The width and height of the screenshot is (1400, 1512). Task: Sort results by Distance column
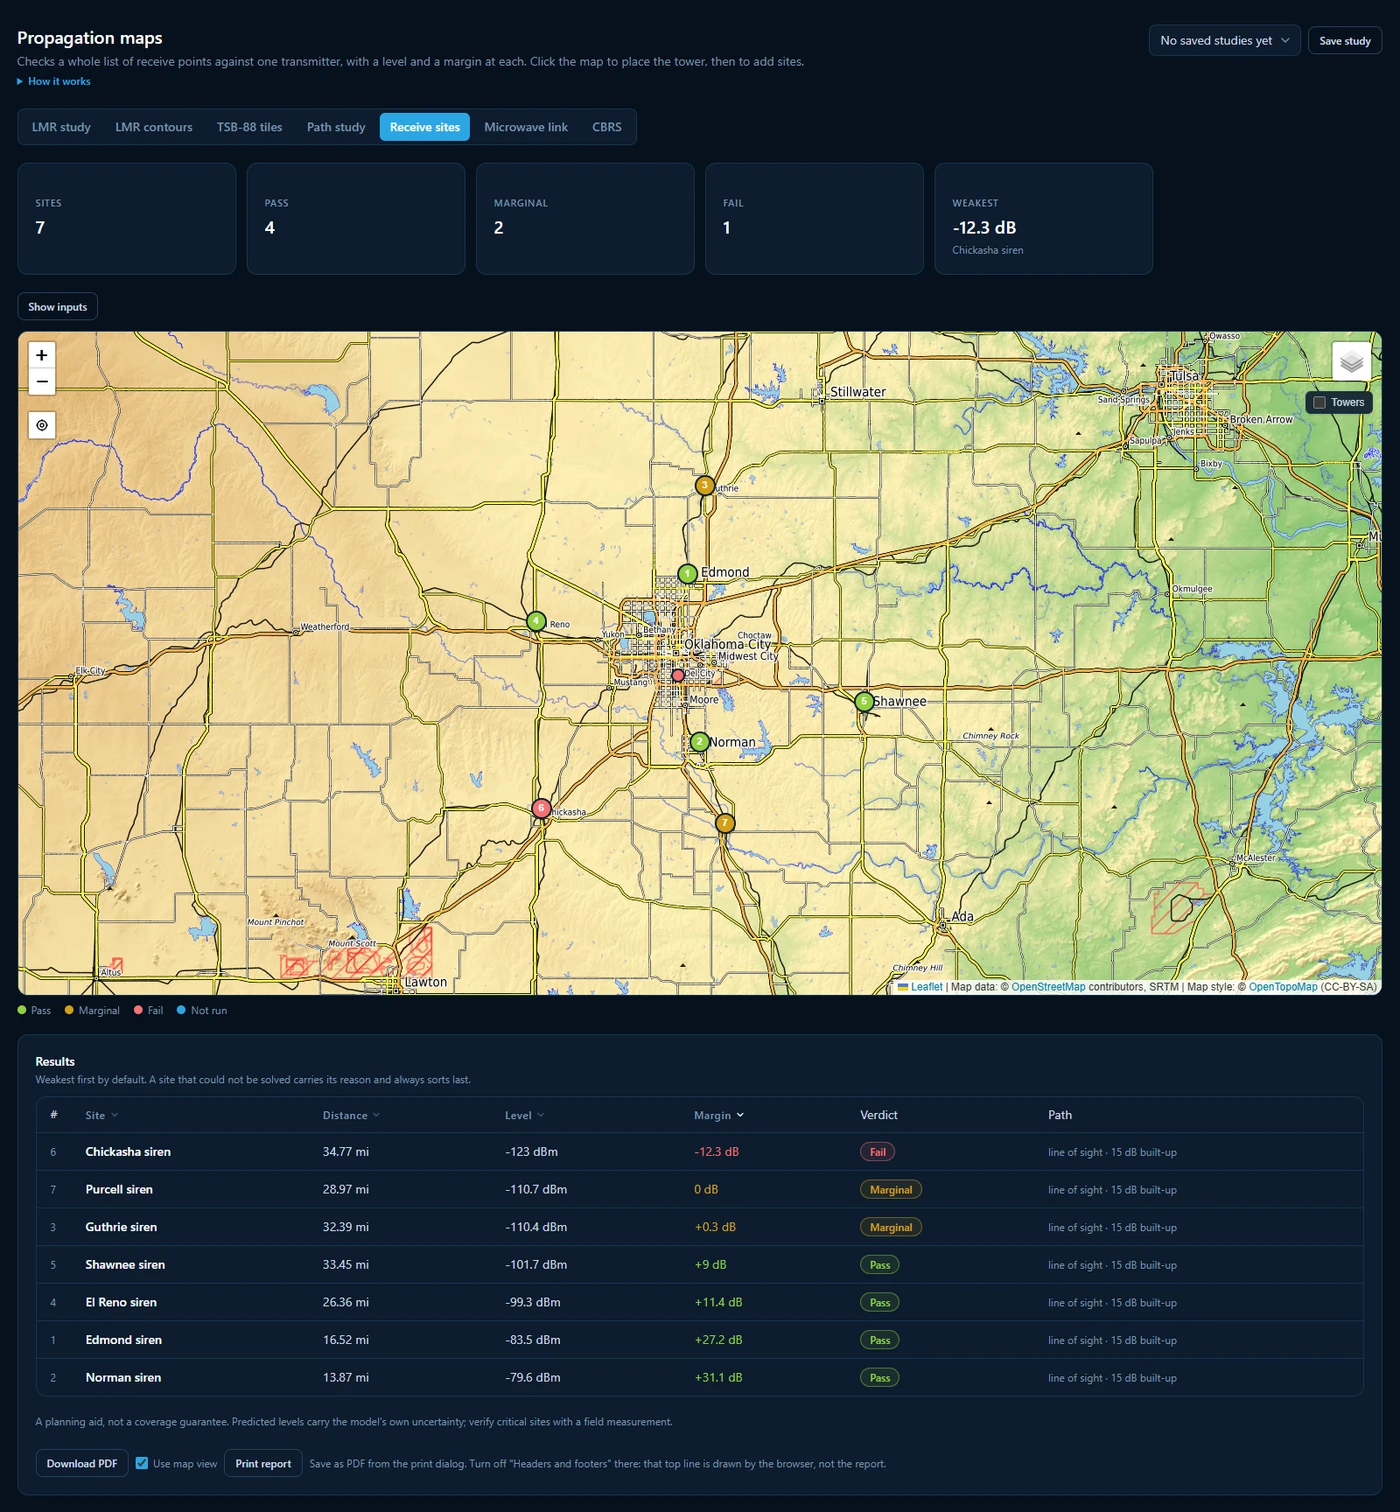[351, 1115]
